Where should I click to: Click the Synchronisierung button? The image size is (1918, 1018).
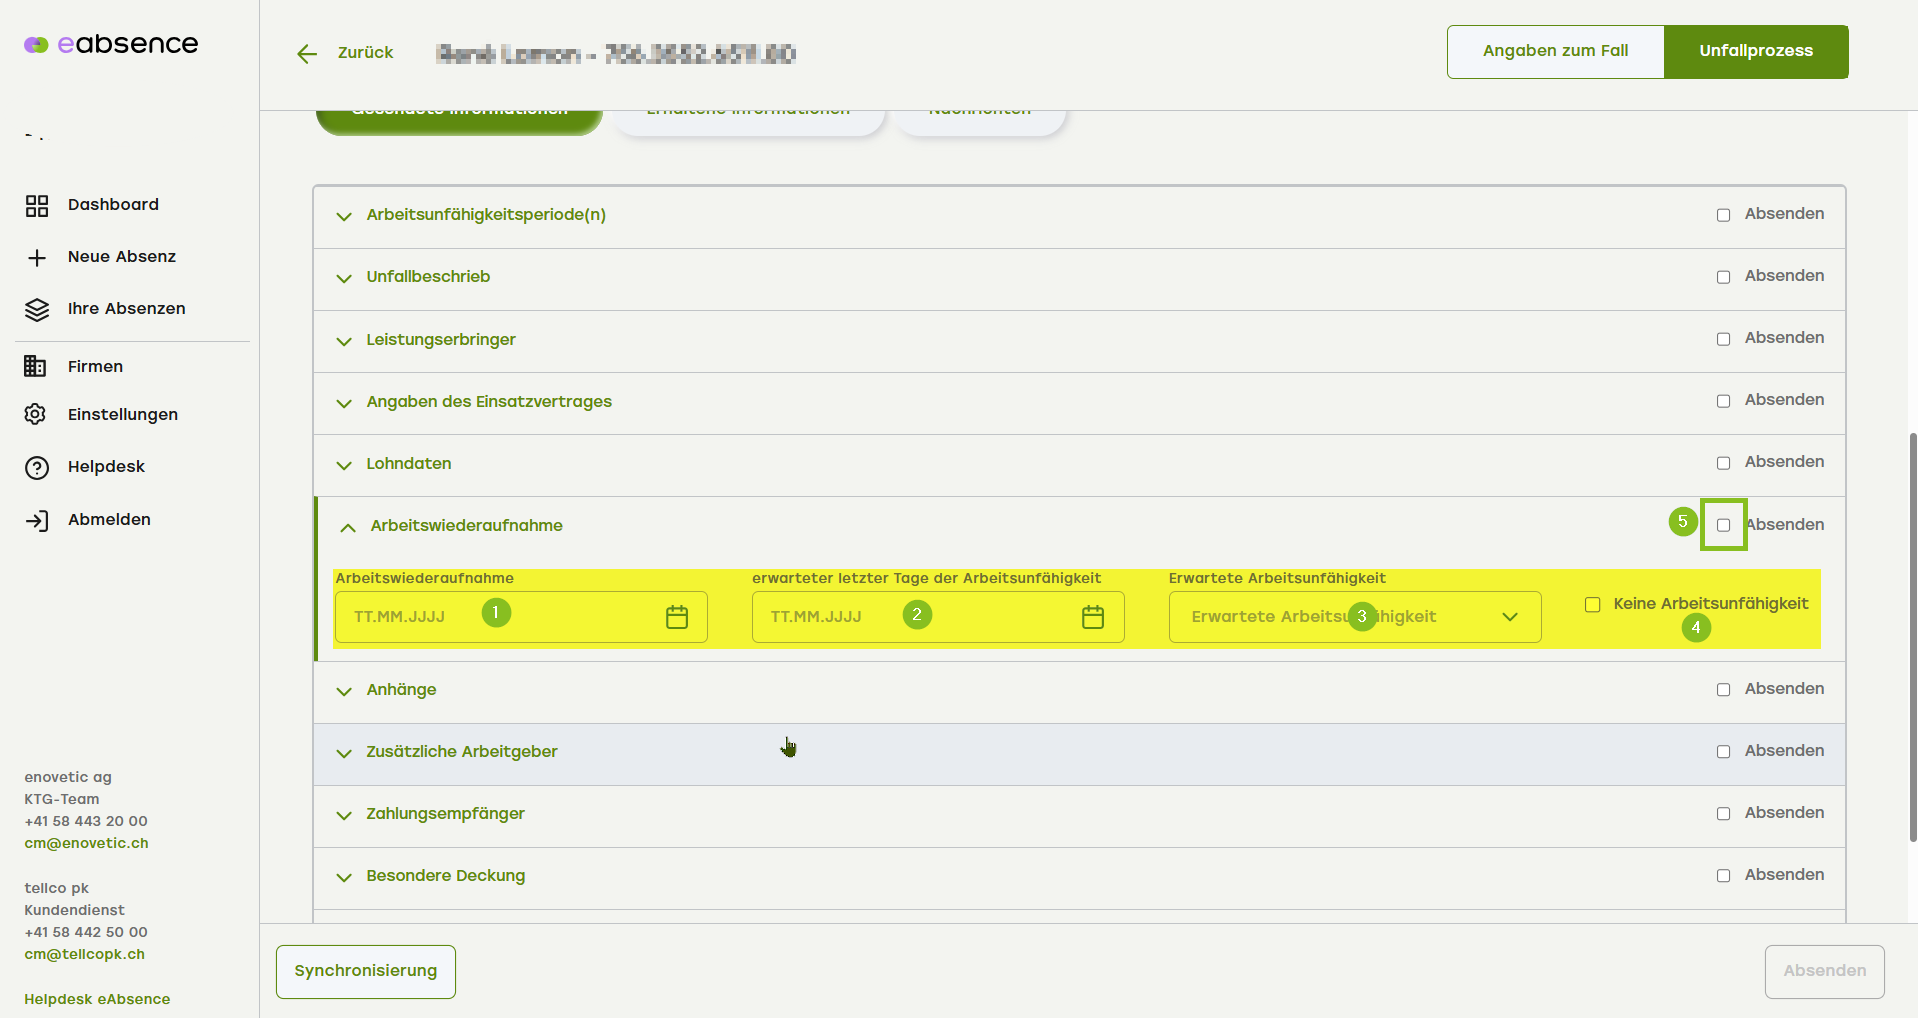365,971
